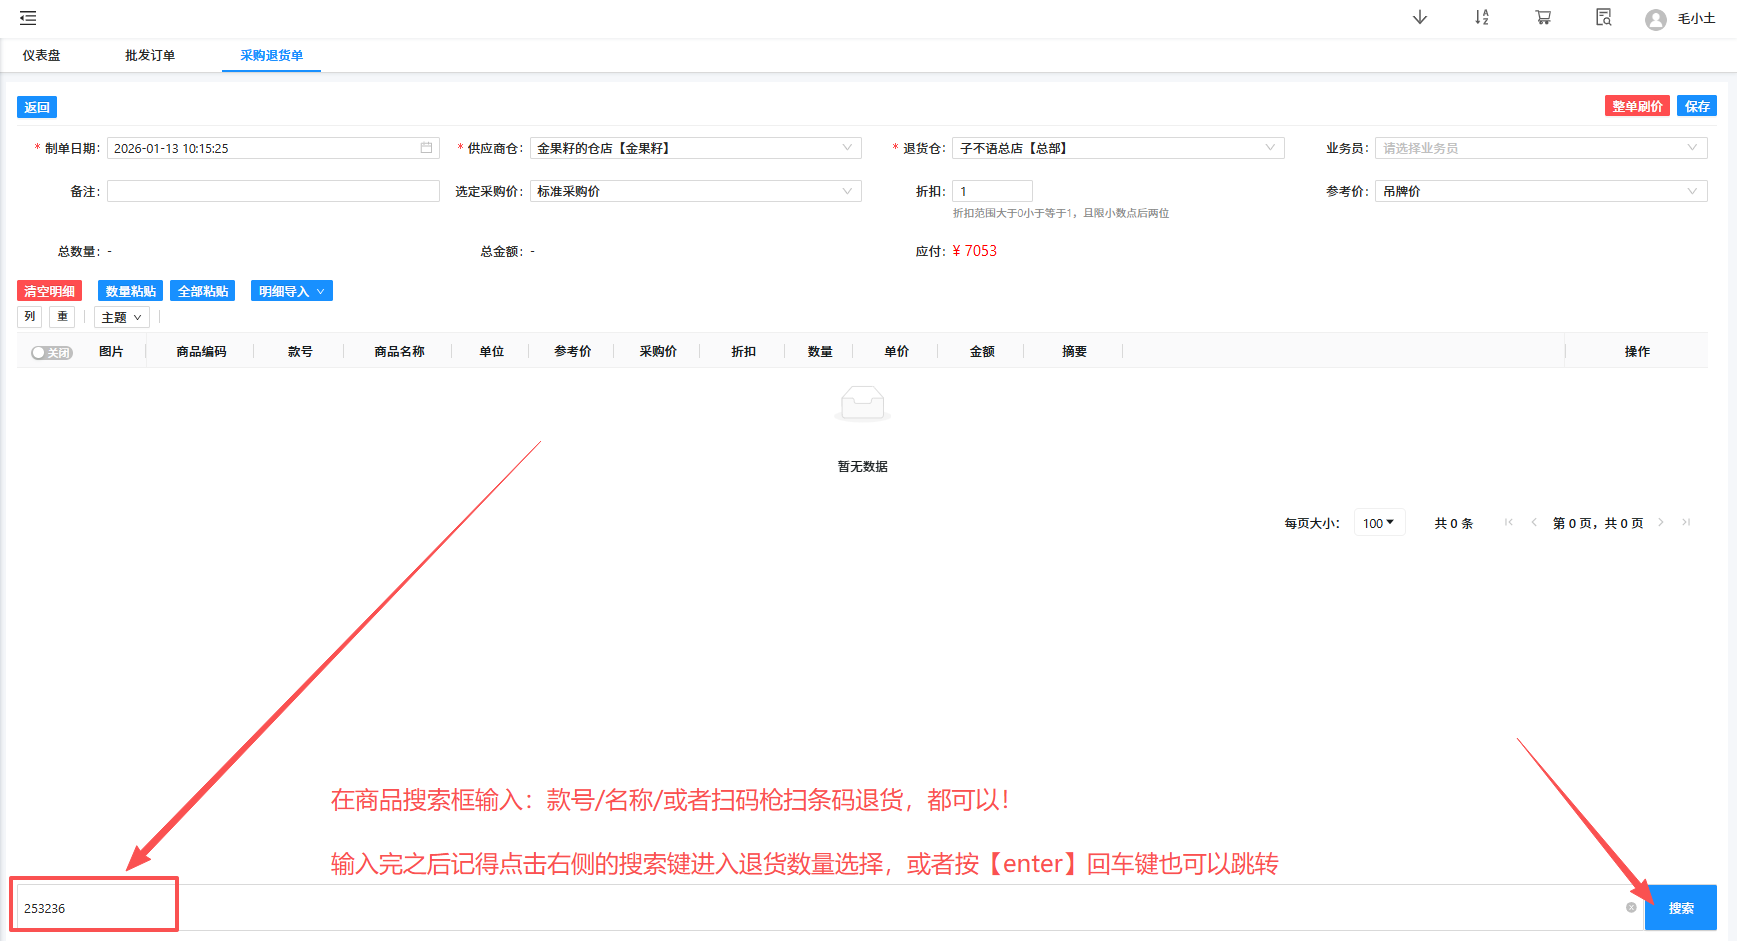Select the A-Z sorting icon
Viewport: 1737px width, 941px height.
(1481, 17)
